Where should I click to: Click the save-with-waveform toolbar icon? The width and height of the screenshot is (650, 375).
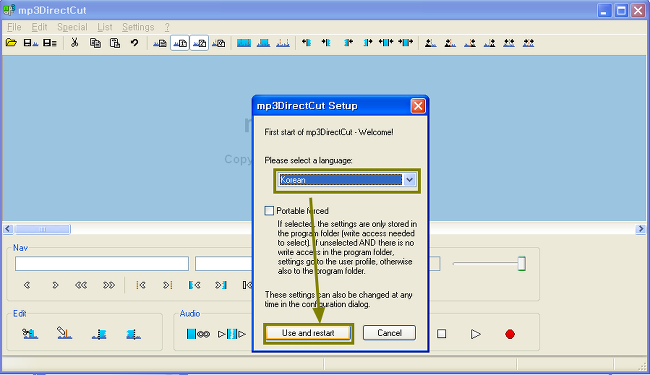point(31,43)
